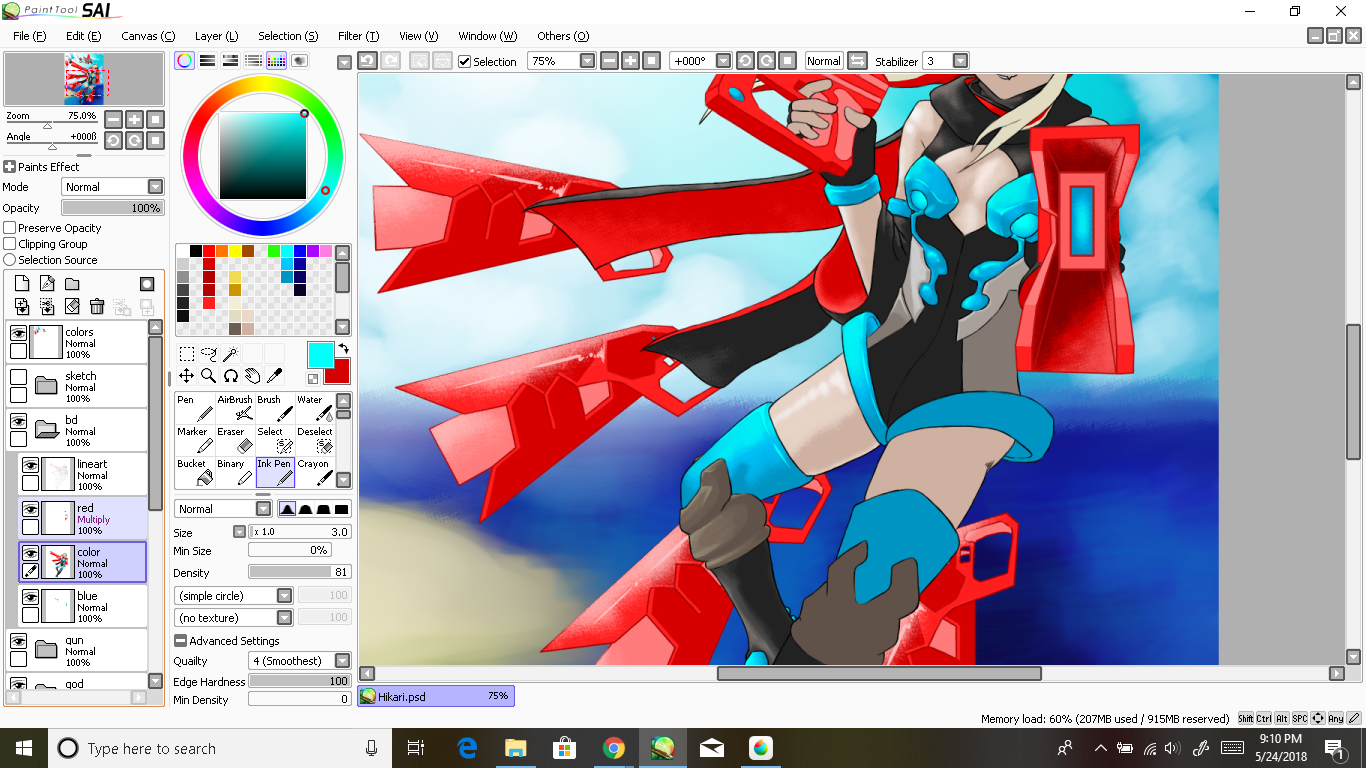This screenshot has width=1366, height=768.
Task: Open the brush Normal mode dropdown
Action: point(264,509)
